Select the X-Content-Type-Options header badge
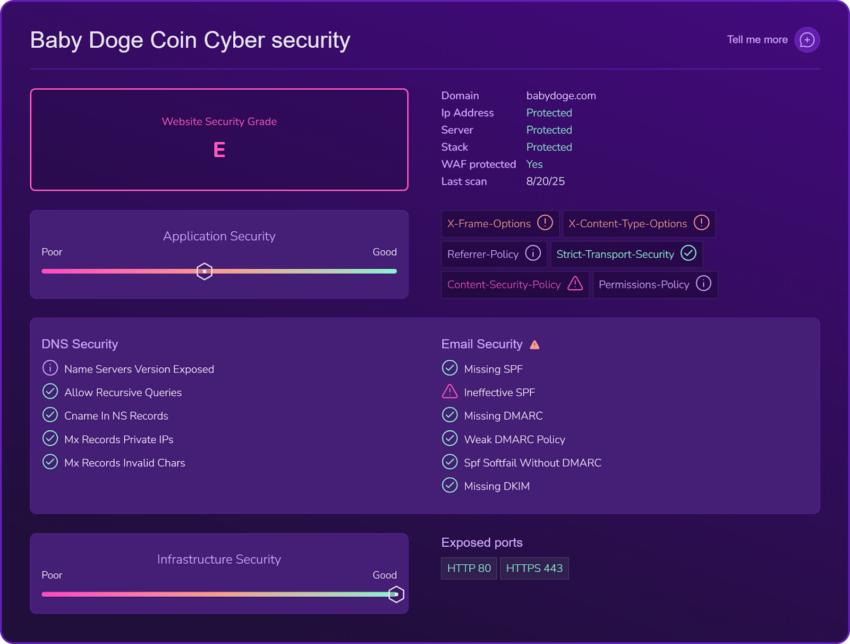 [639, 223]
